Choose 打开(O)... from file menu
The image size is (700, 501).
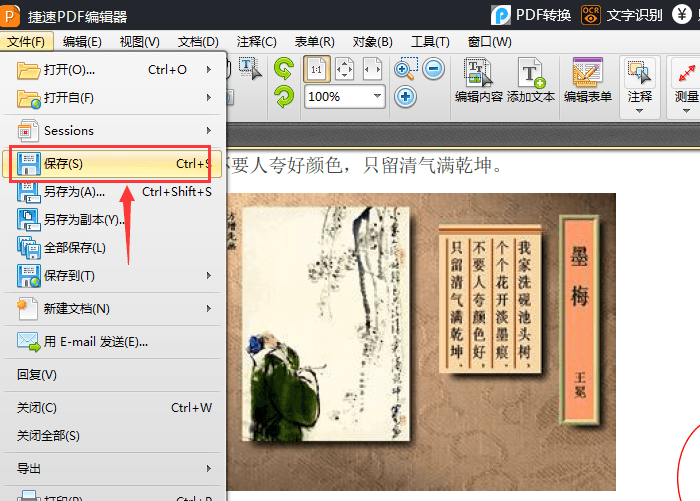pyautogui.click(x=112, y=70)
